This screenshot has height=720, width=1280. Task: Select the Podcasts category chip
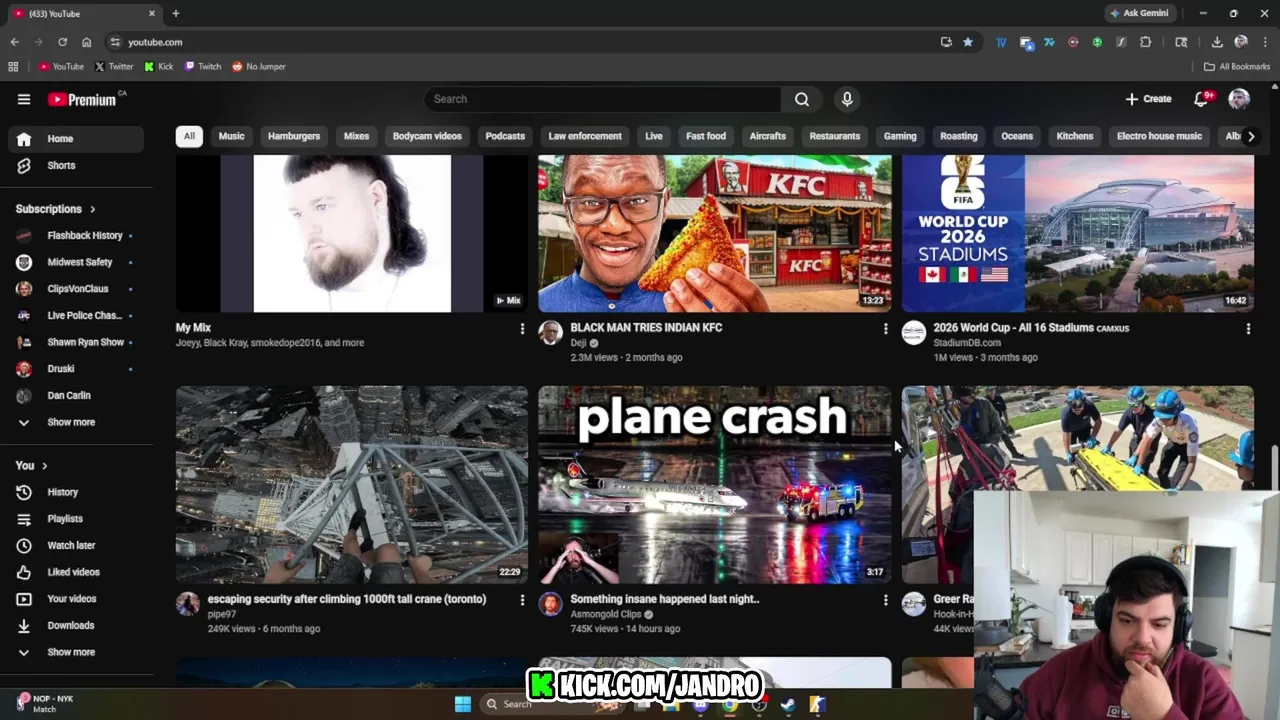(505, 136)
